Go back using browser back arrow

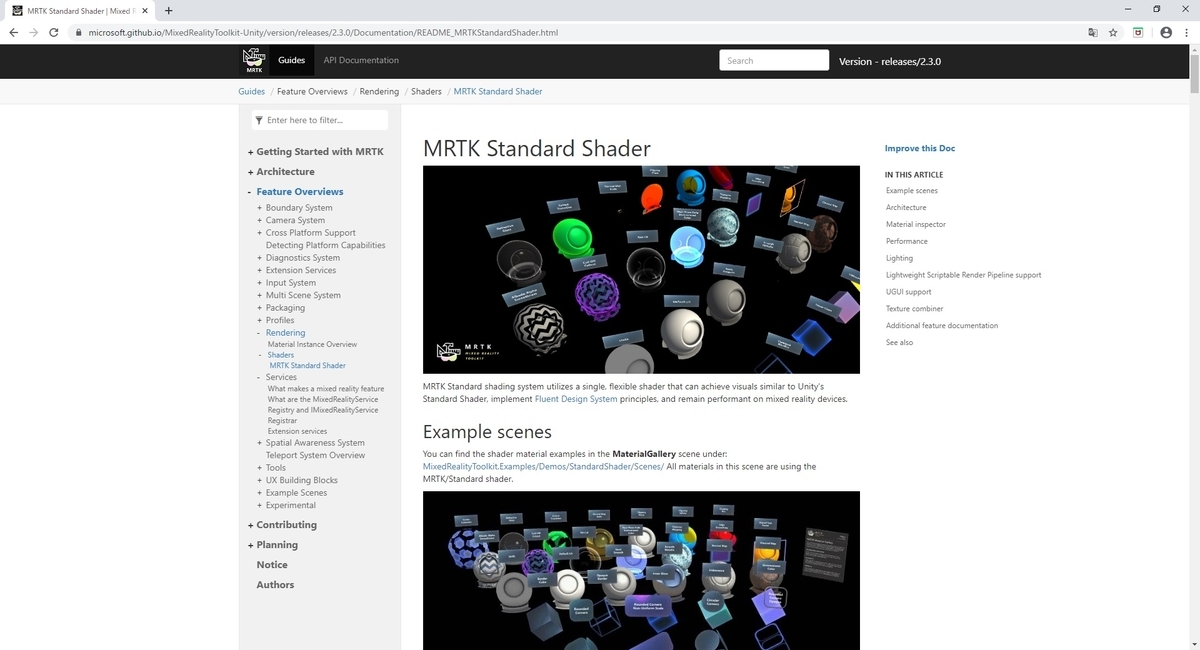coord(14,32)
